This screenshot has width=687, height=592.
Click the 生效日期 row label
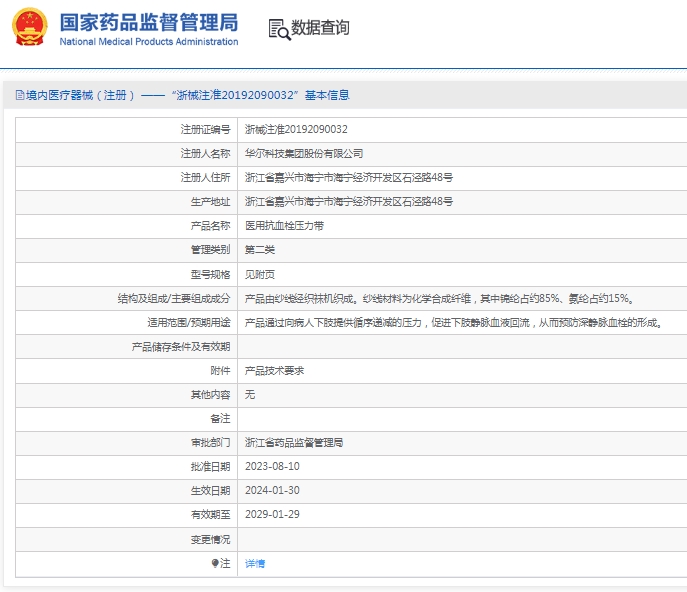[210, 491]
